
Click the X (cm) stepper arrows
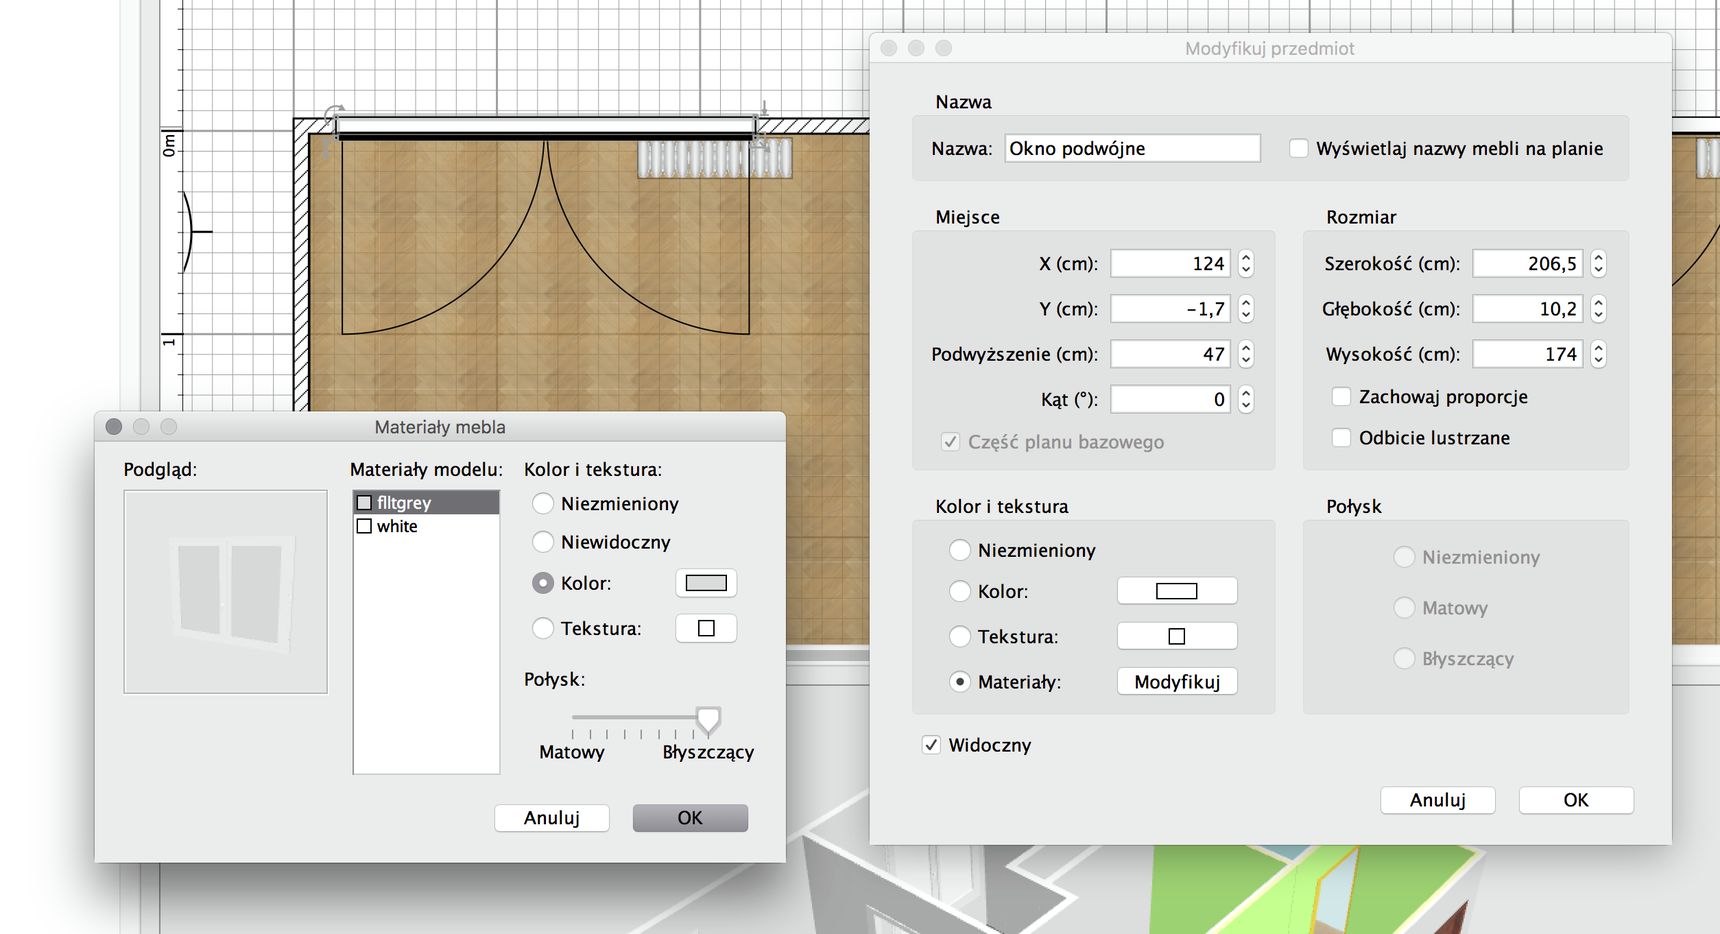(1246, 264)
